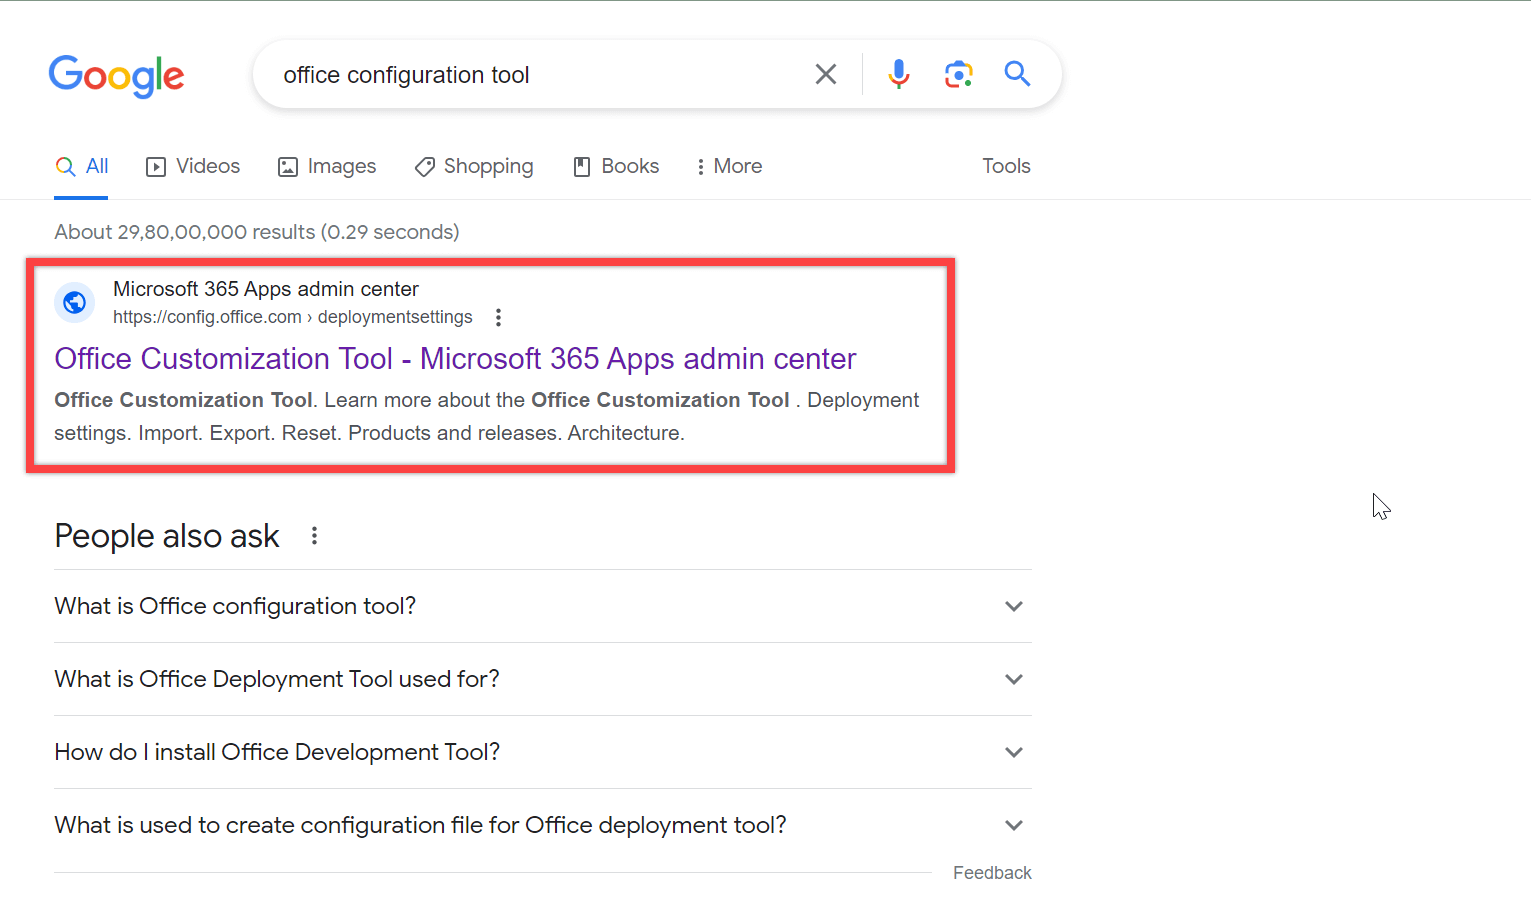Click Microsoft 365 Apps admin center site name

[x=266, y=289]
